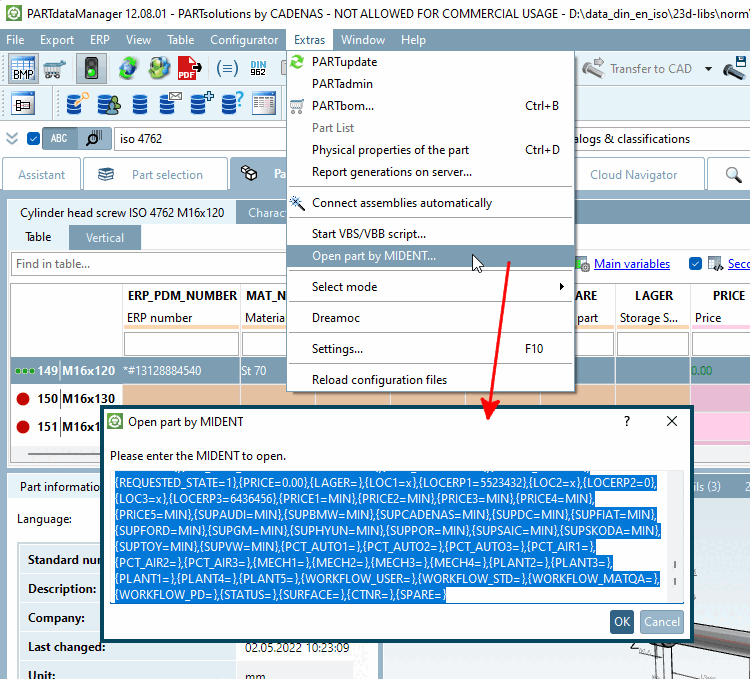Select Dreamoc in Extras menu

click(430, 318)
